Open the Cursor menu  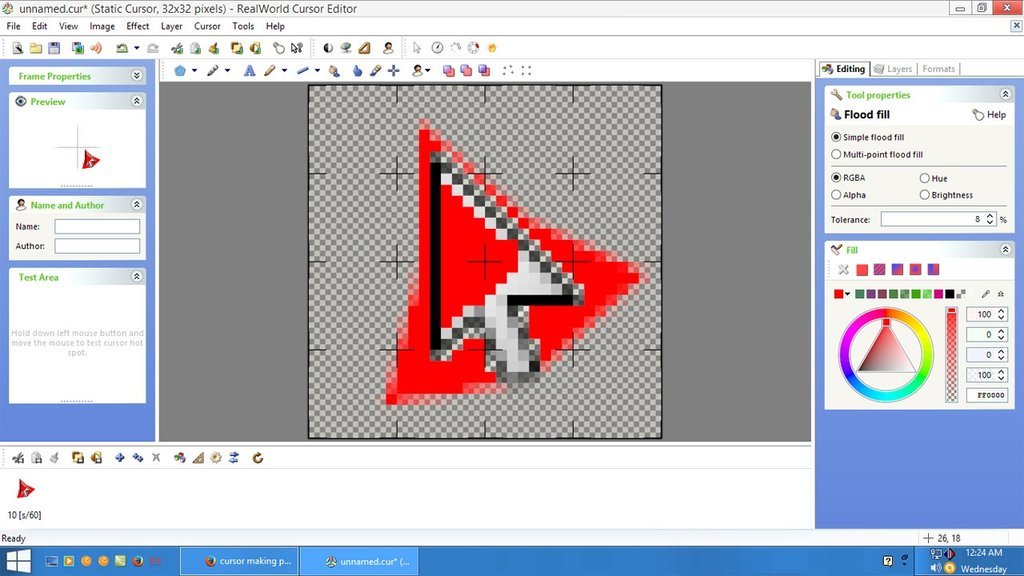click(x=207, y=26)
